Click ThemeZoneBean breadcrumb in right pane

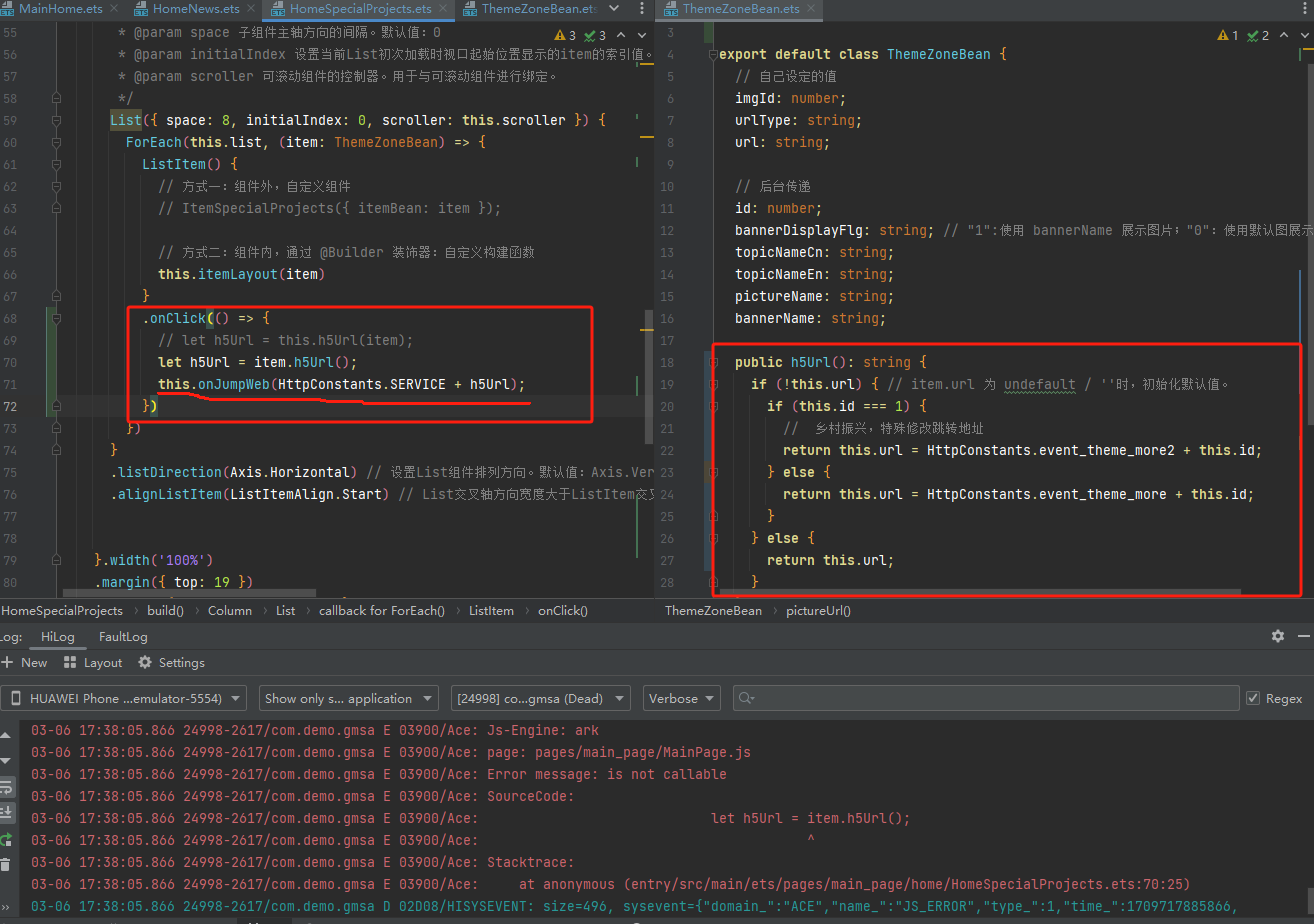pos(713,610)
